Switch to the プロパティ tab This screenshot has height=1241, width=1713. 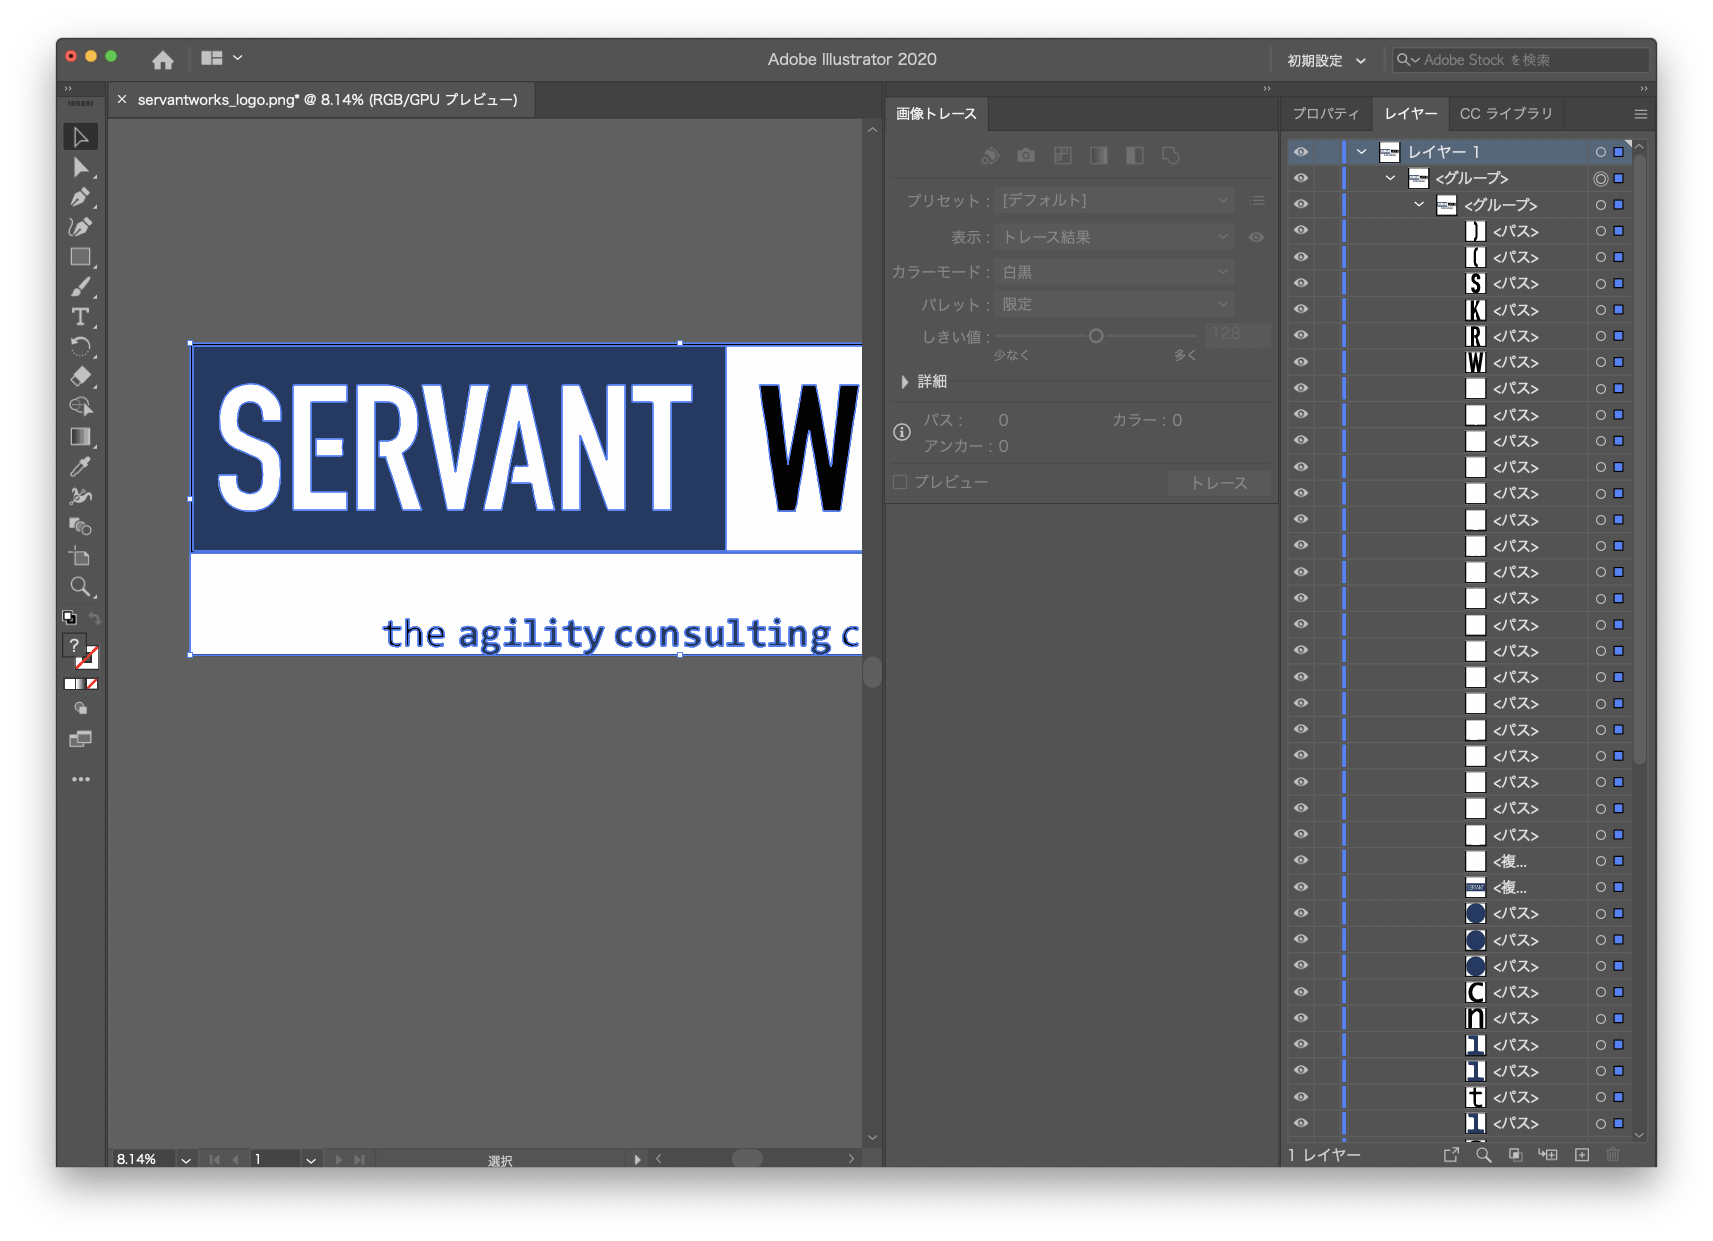click(x=1326, y=114)
